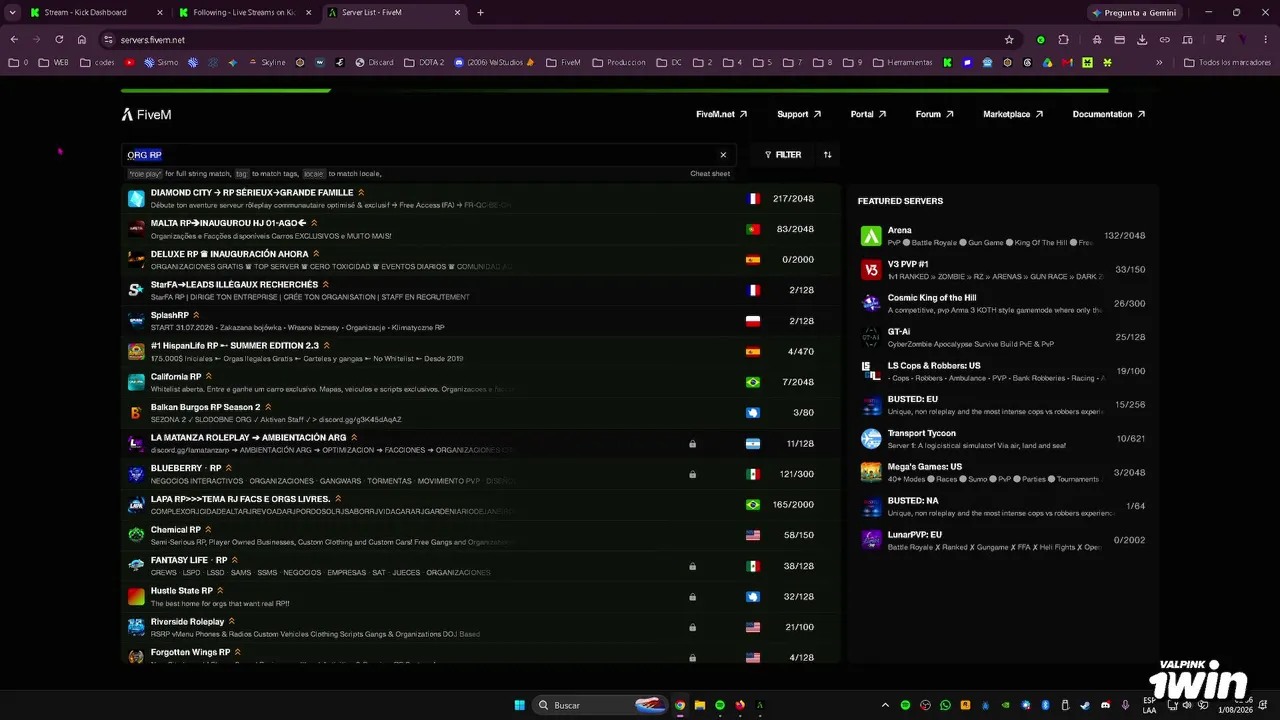Open the Portal header link

(x=868, y=115)
